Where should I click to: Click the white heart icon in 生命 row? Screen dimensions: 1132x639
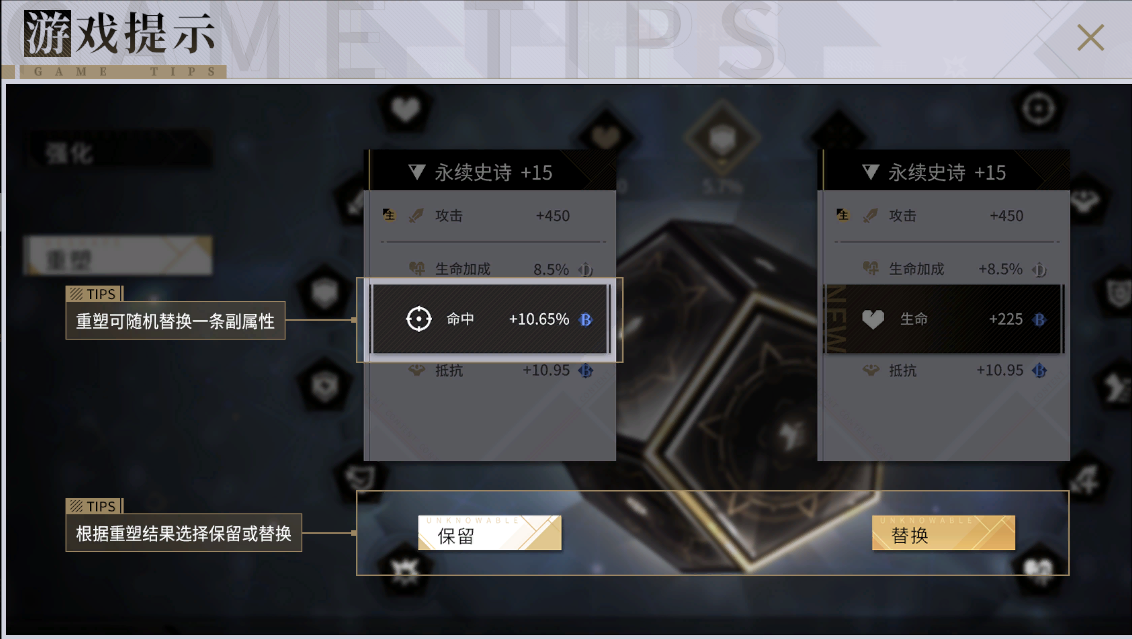pos(873,318)
